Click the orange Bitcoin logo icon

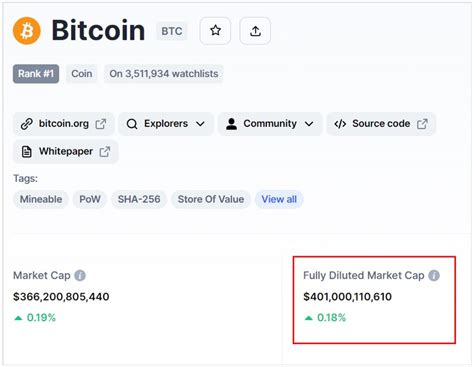(x=27, y=31)
